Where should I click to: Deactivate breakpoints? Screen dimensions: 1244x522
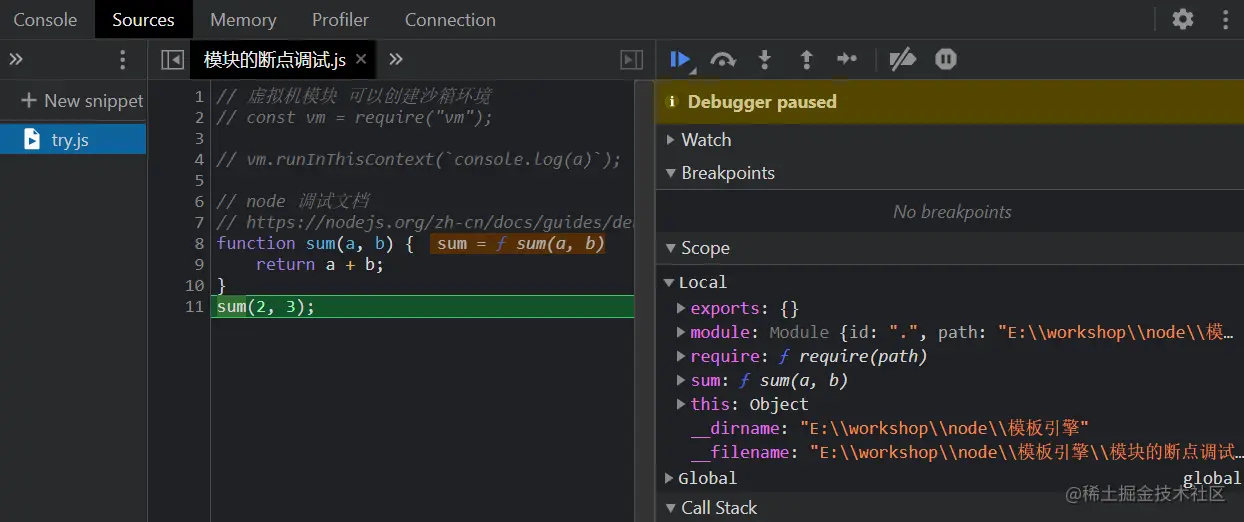click(x=902, y=60)
